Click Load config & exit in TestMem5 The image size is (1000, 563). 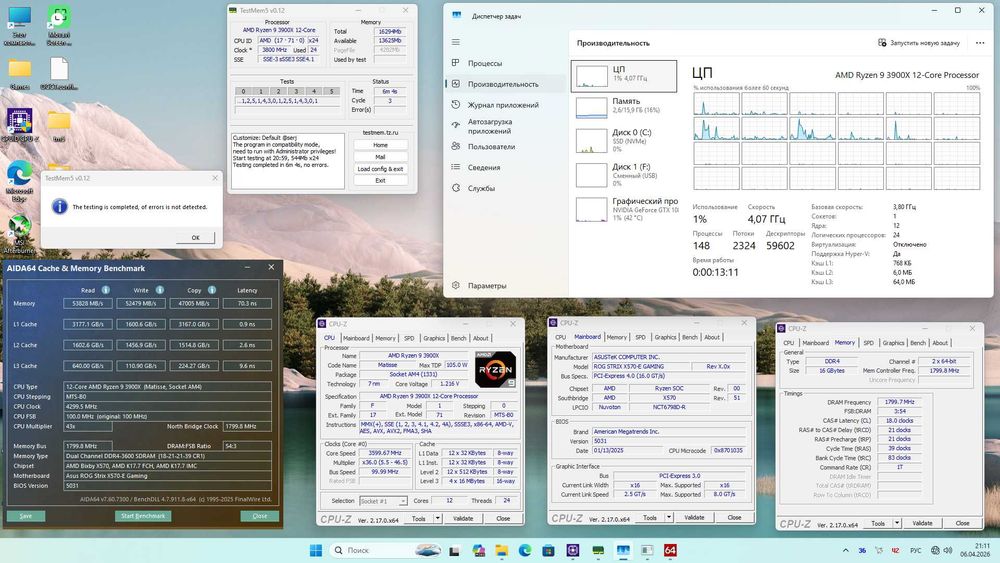point(380,169)
